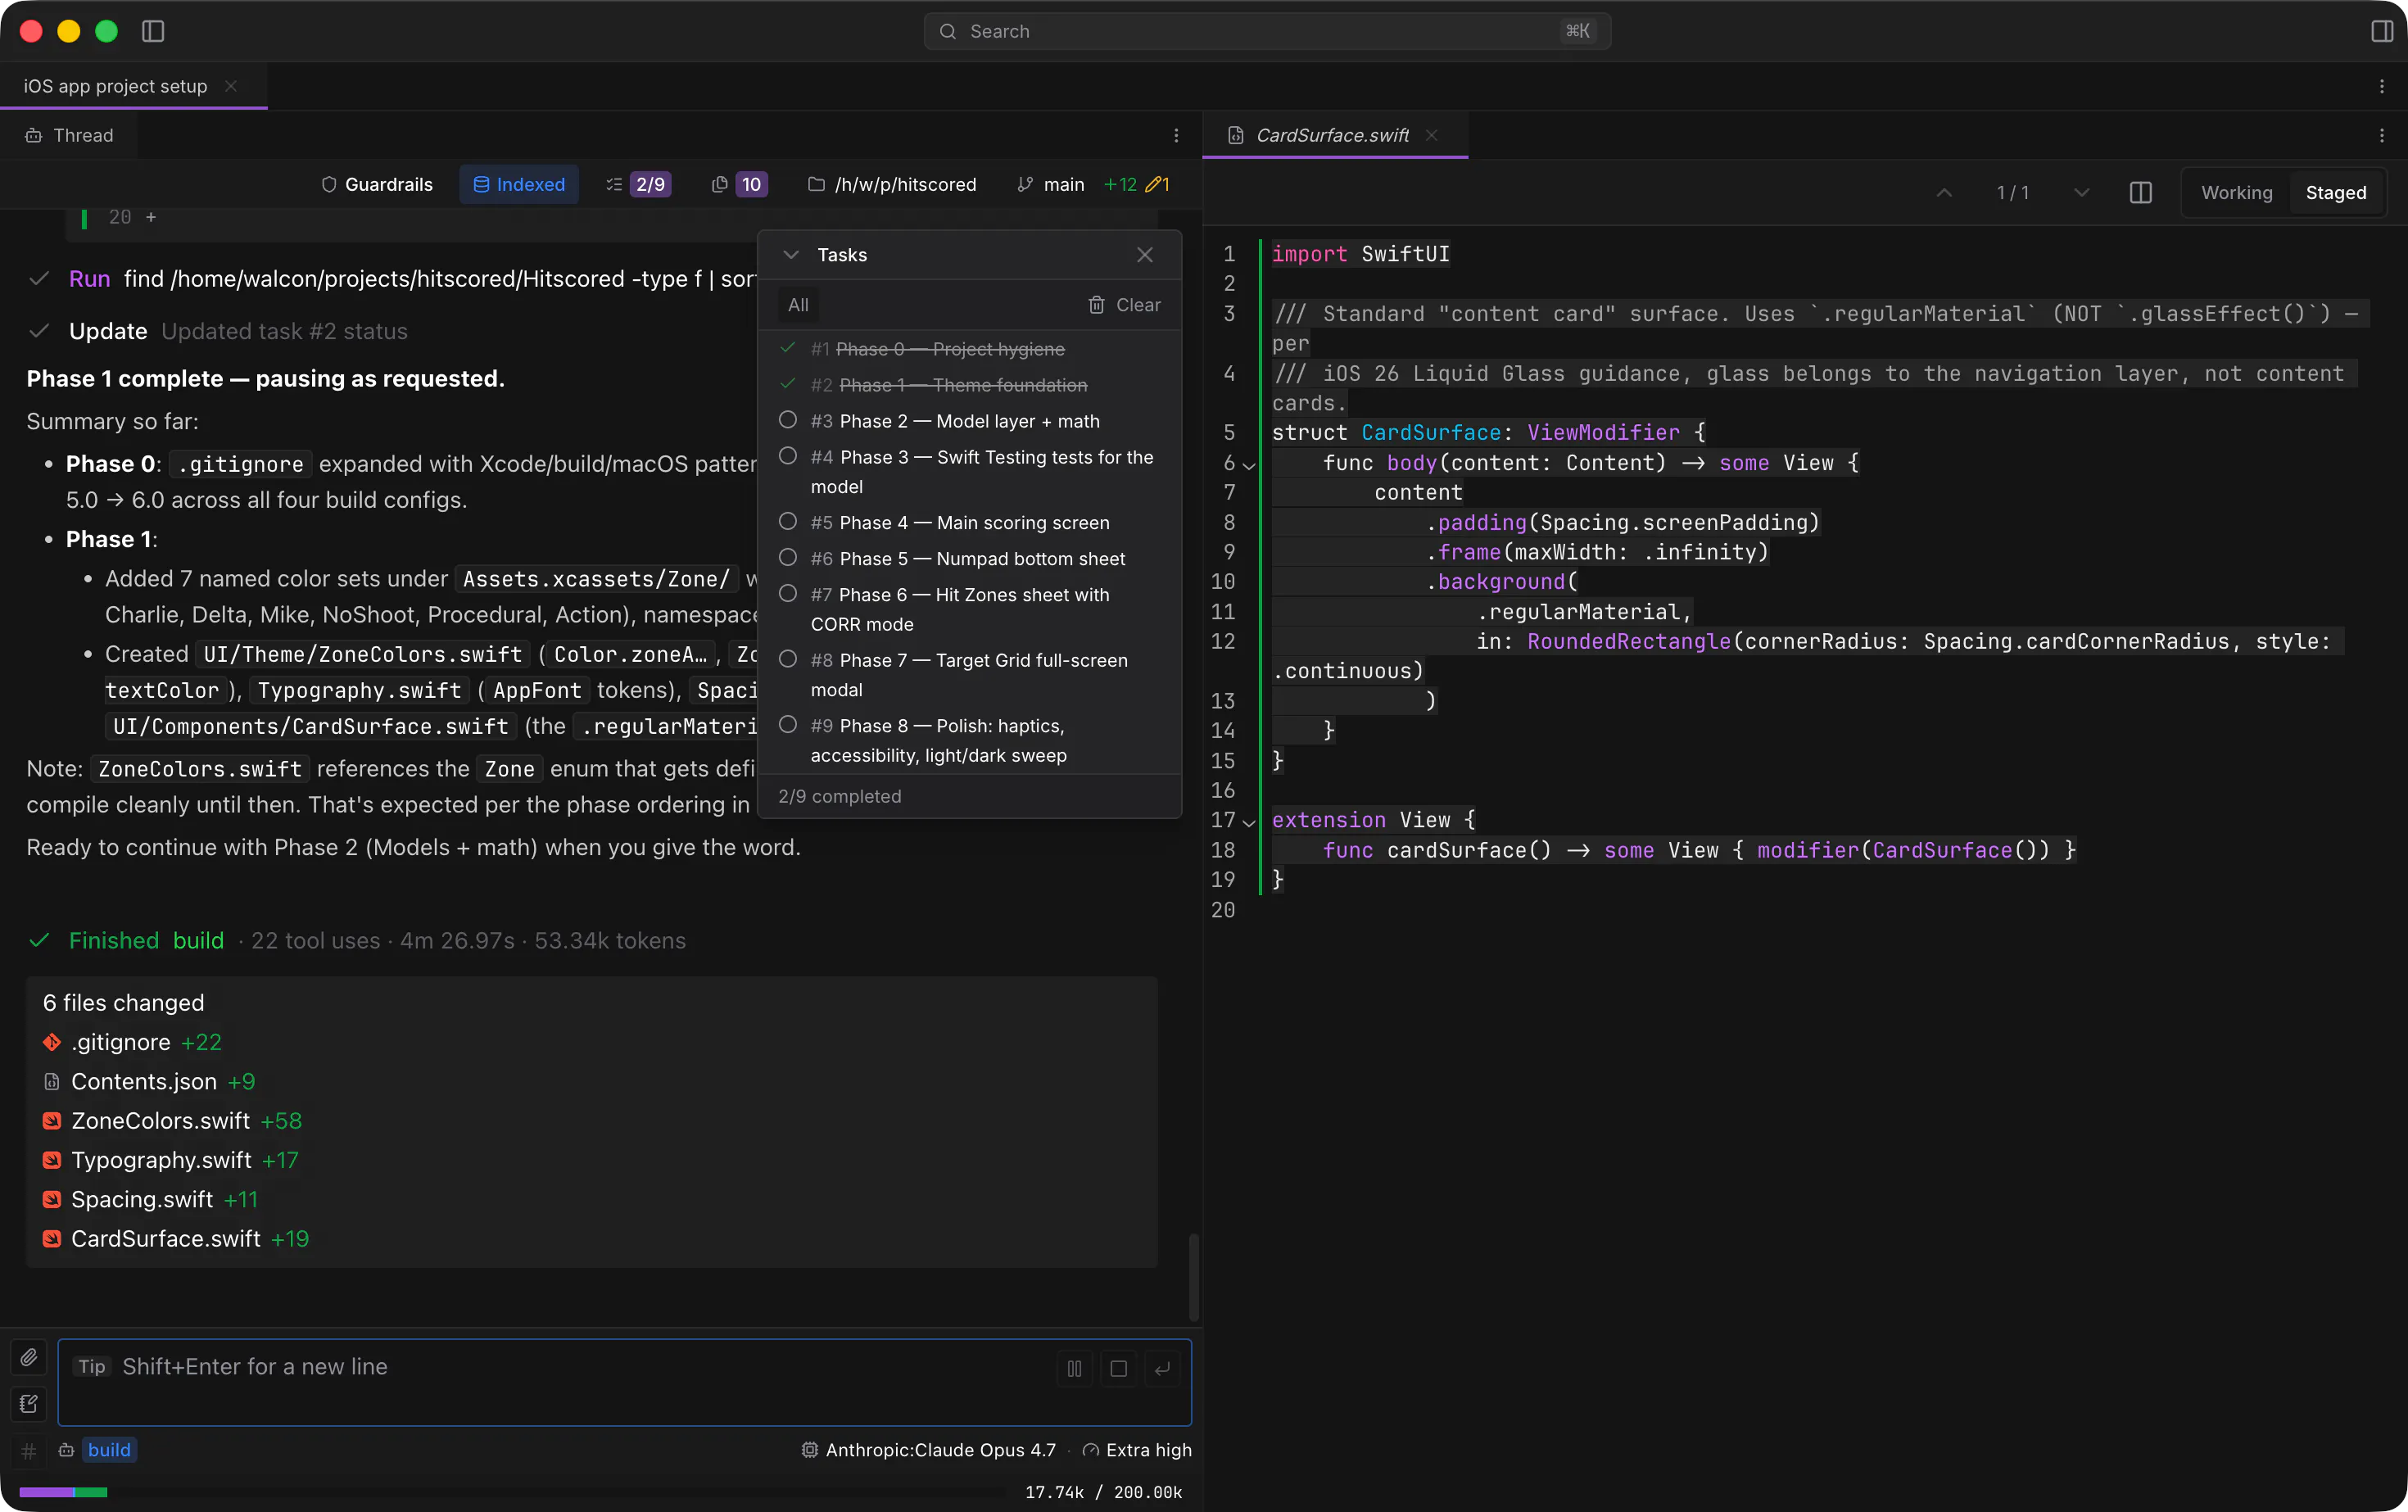Switch to Working diff view
The image size is (2408, 1512).
tap(2236, 192)
